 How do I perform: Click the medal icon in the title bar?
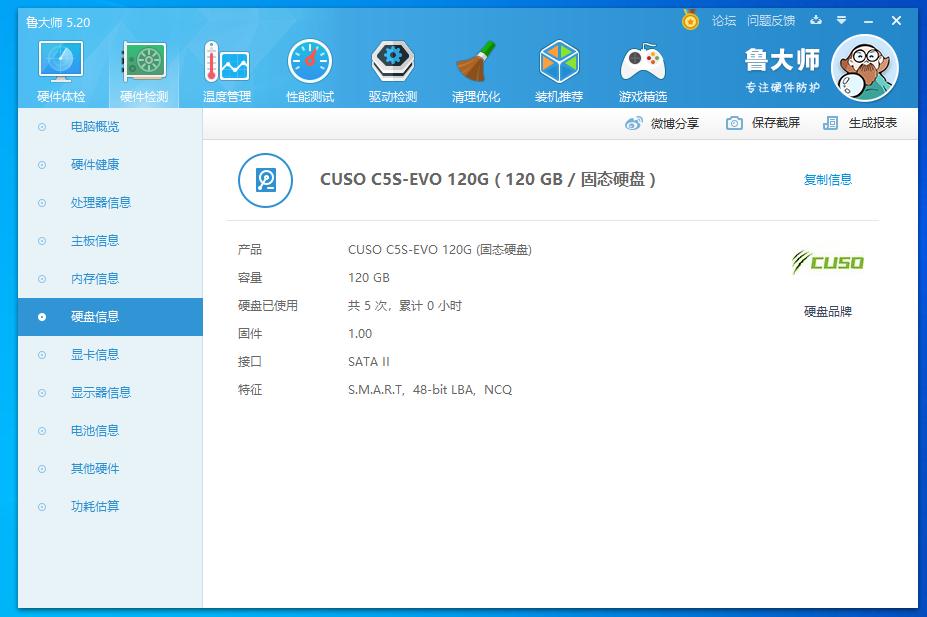689,20
